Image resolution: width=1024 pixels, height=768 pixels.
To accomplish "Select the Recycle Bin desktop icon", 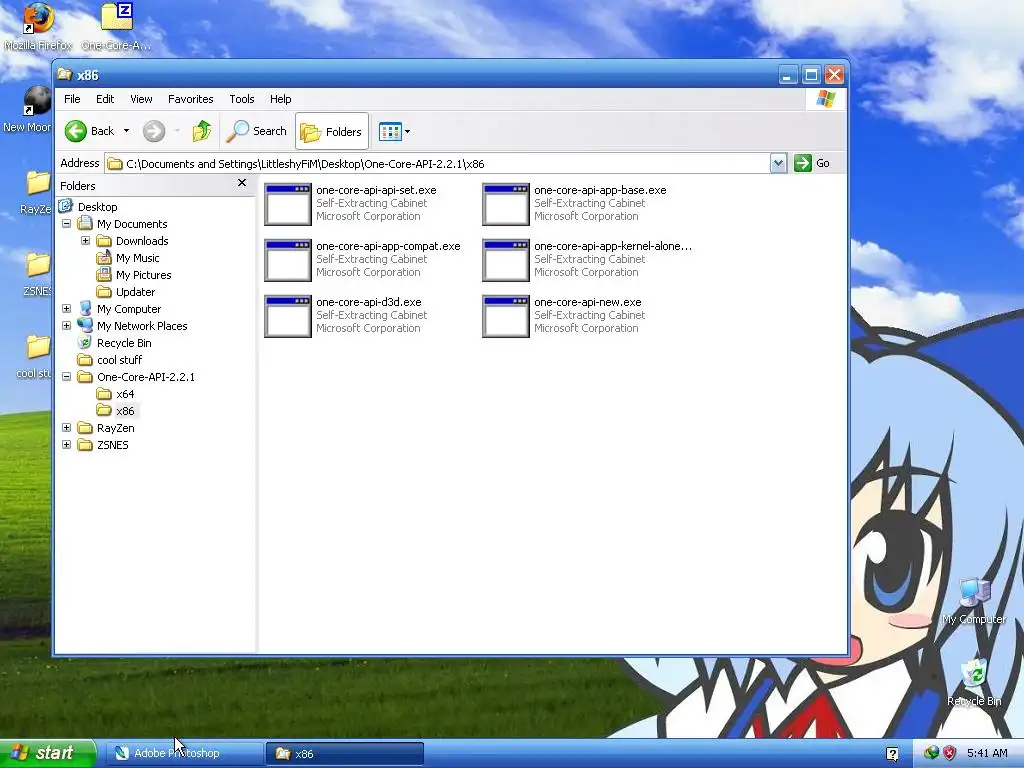I will (x=974, y=683).
